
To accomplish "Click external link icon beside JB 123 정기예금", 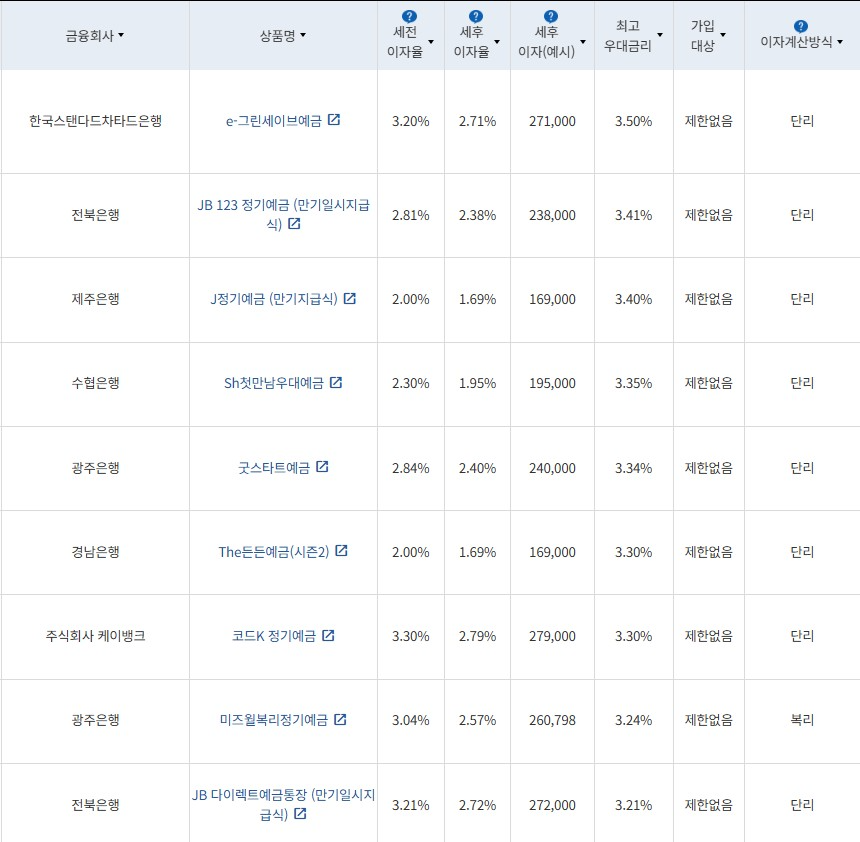I will pyautogui.click(x=294, y=223).
